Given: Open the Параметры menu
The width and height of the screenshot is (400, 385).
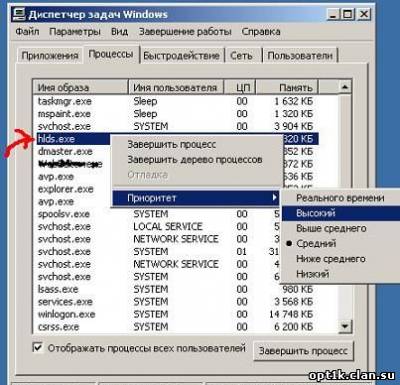Looking at the screenshot, I should coord(75,32).
